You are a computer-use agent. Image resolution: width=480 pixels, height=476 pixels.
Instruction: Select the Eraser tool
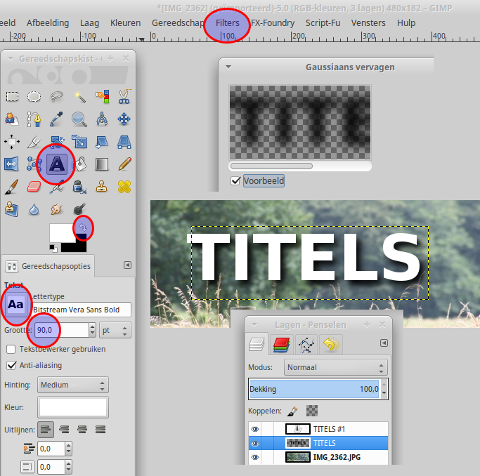point(34,187)
